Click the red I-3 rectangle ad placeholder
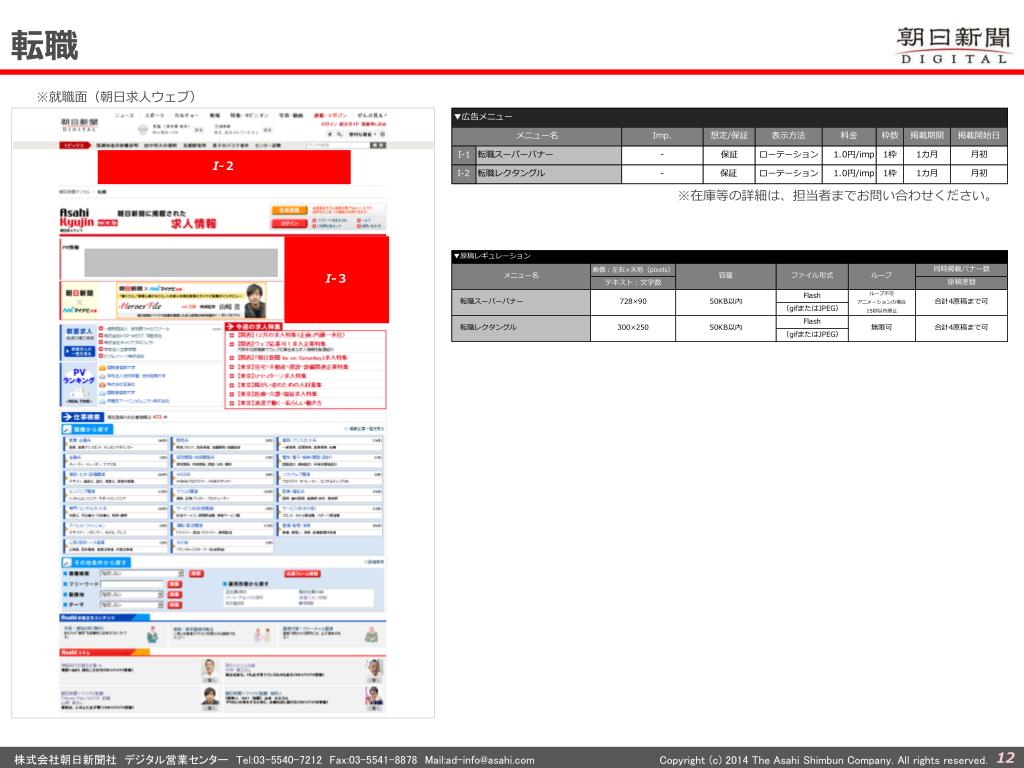The width and height of the screenshot is (1024, 768). point(336,279)
